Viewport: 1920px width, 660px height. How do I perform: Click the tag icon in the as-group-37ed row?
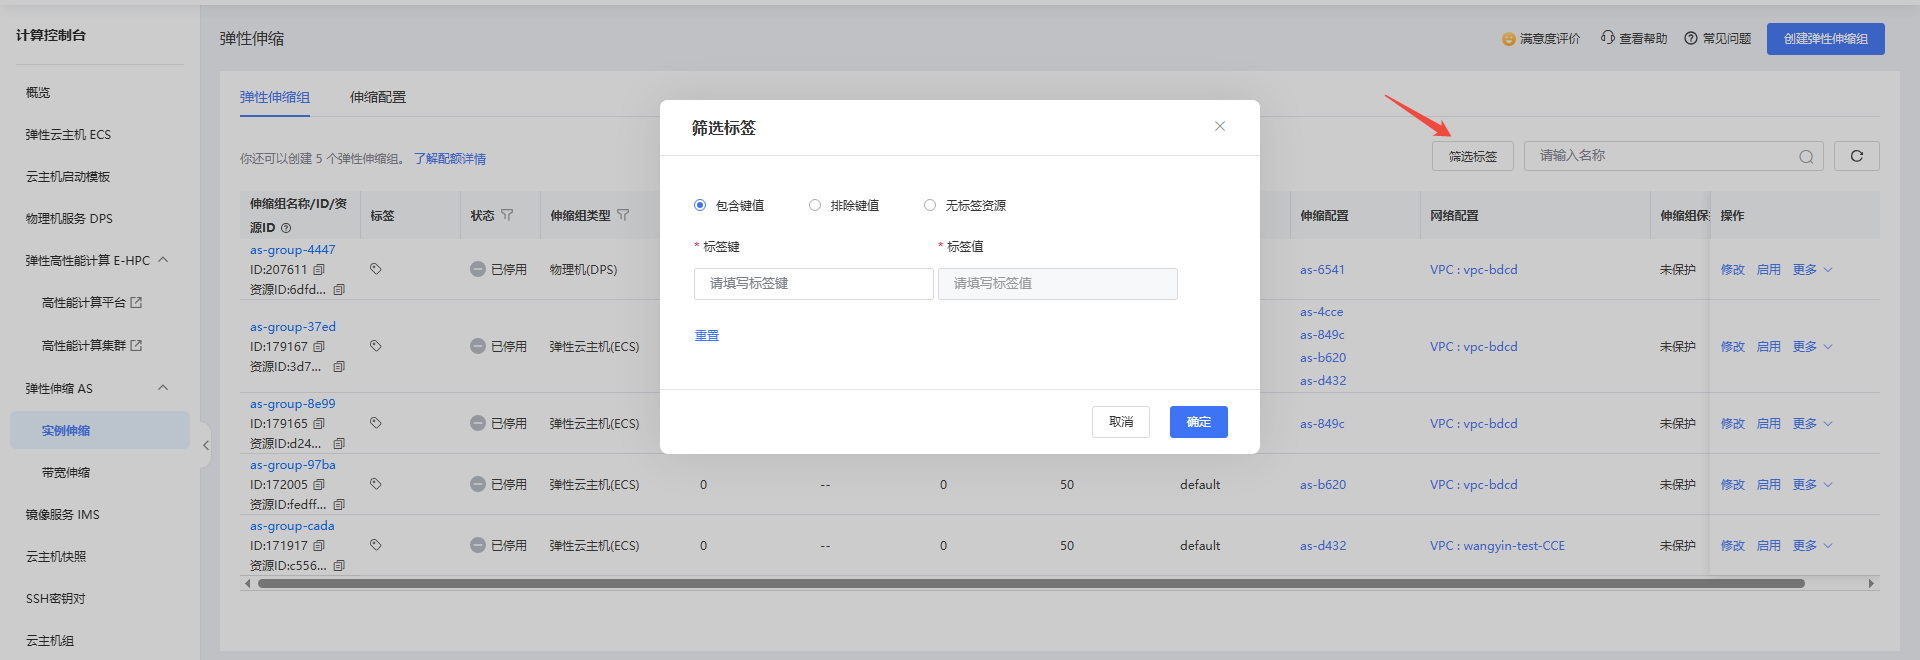376,346
